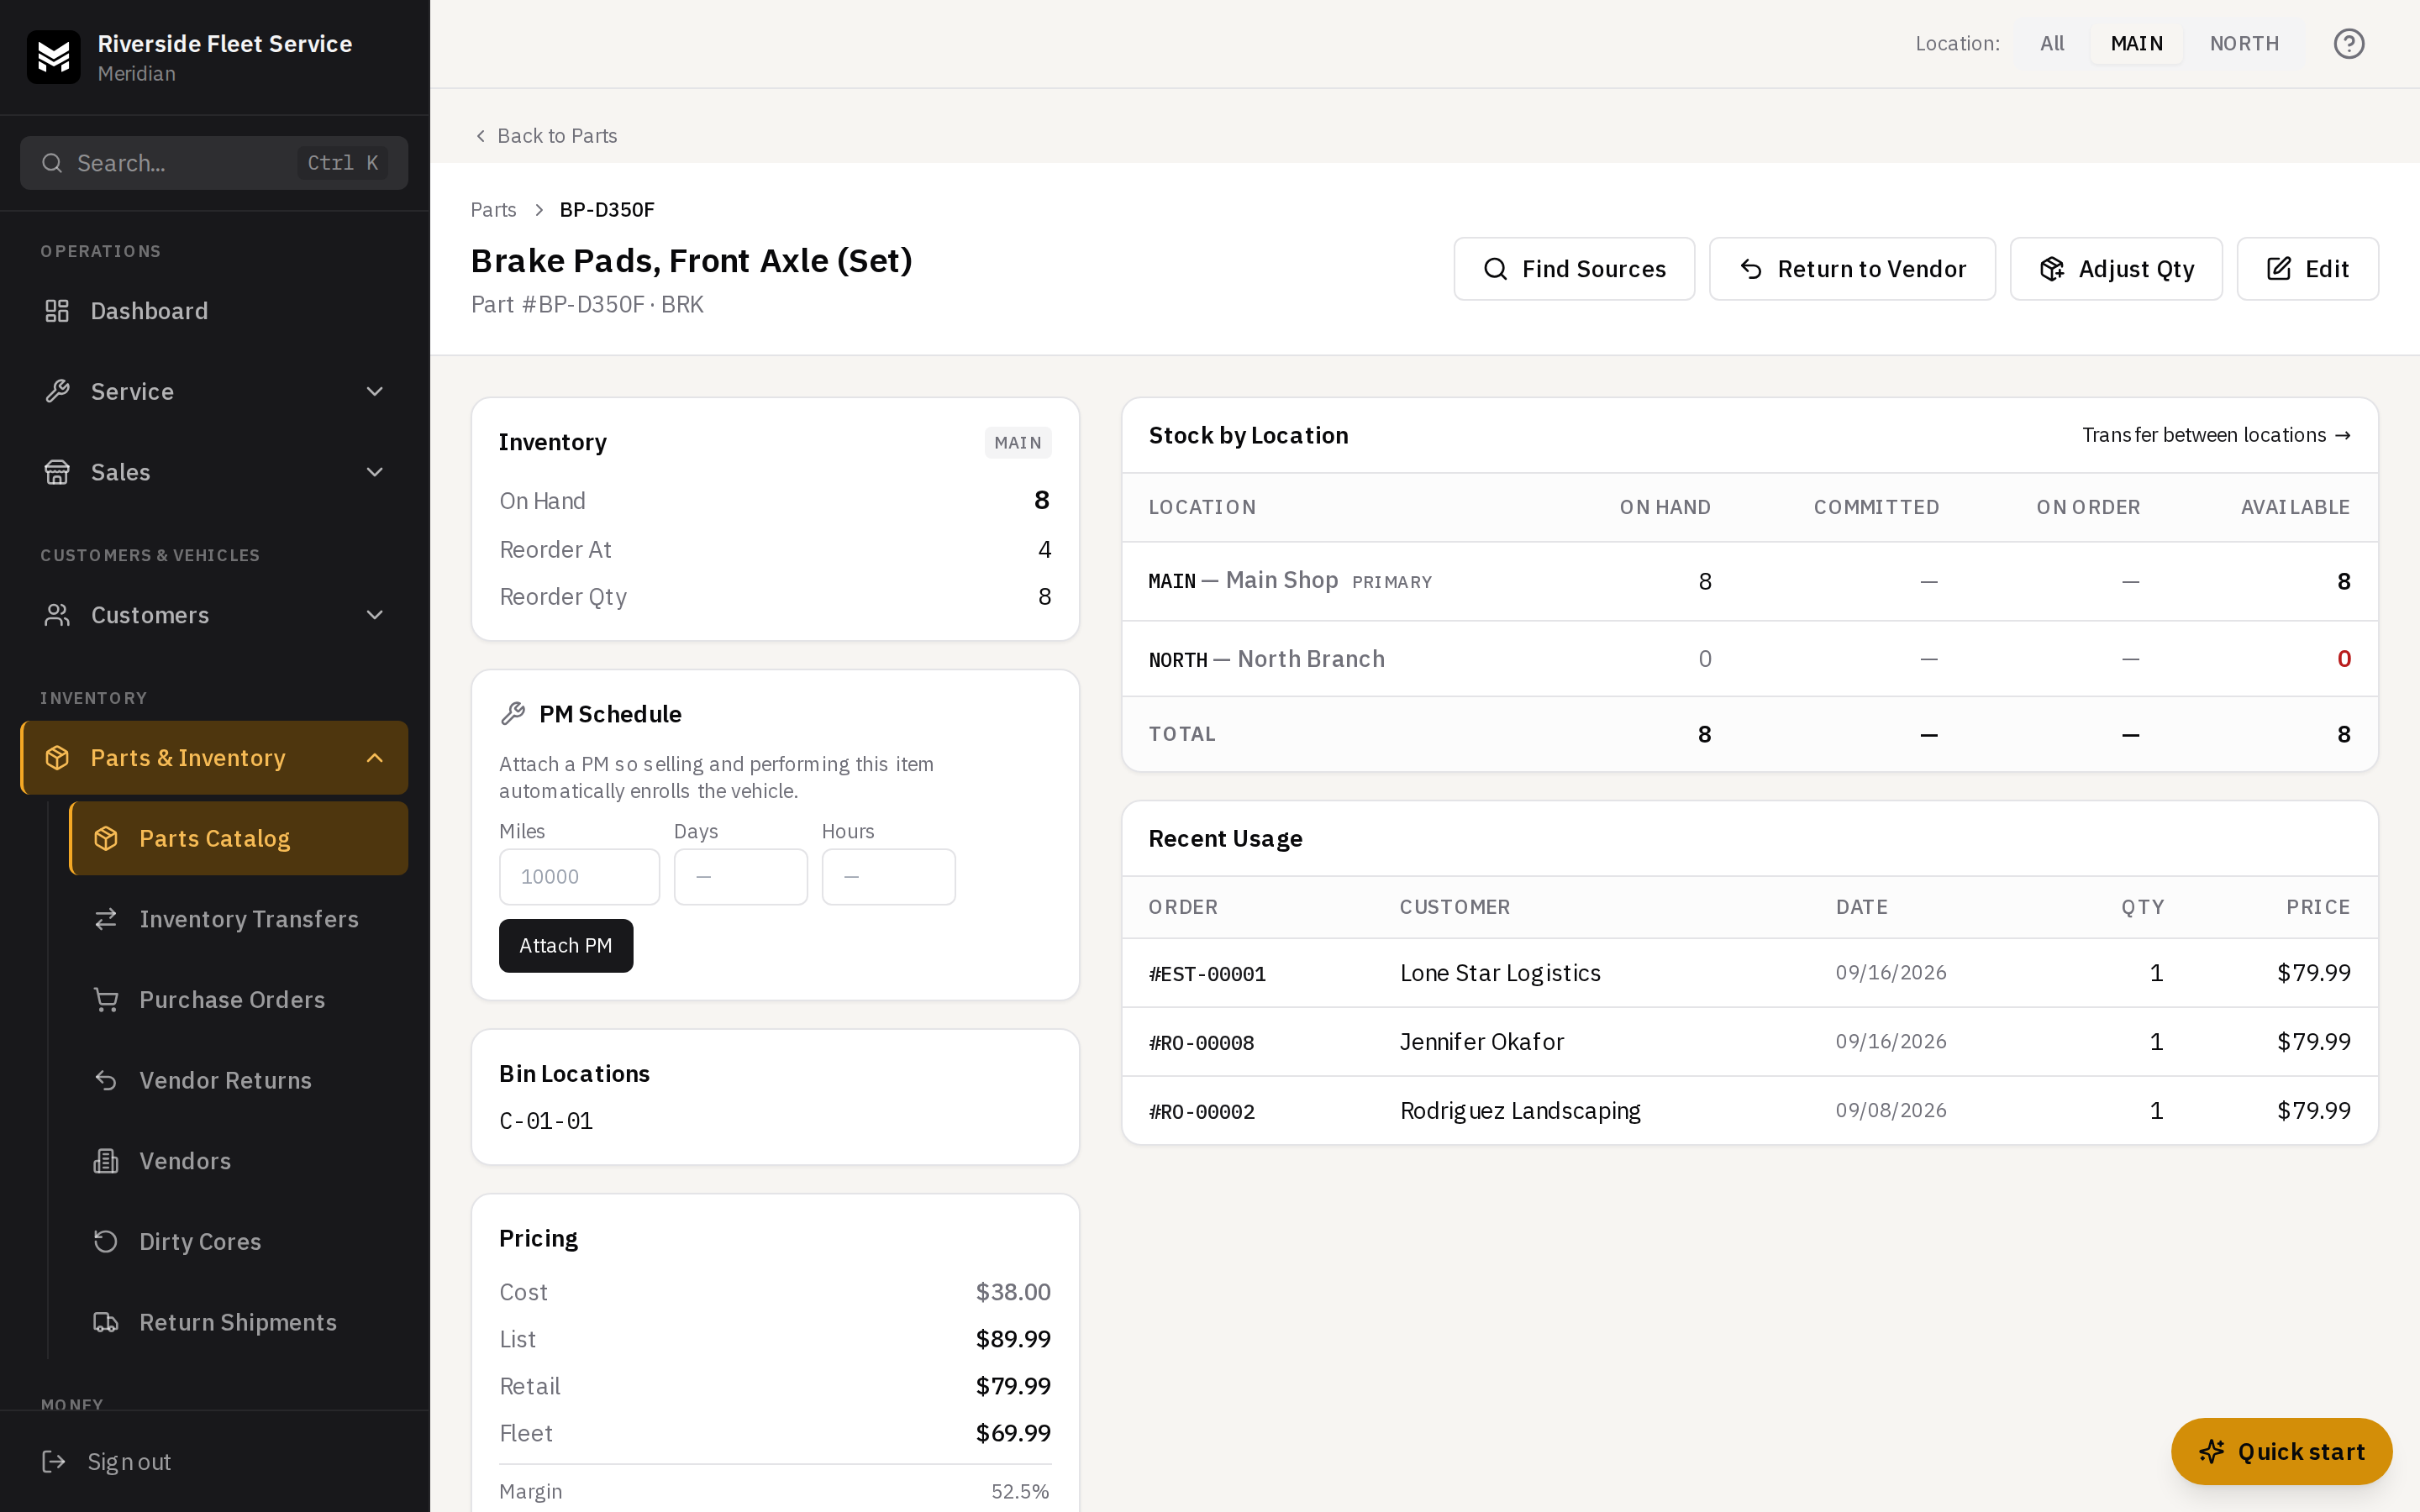Open Purchase Orders page
Screen dimensions: 2420x1512
[238, 1000]
